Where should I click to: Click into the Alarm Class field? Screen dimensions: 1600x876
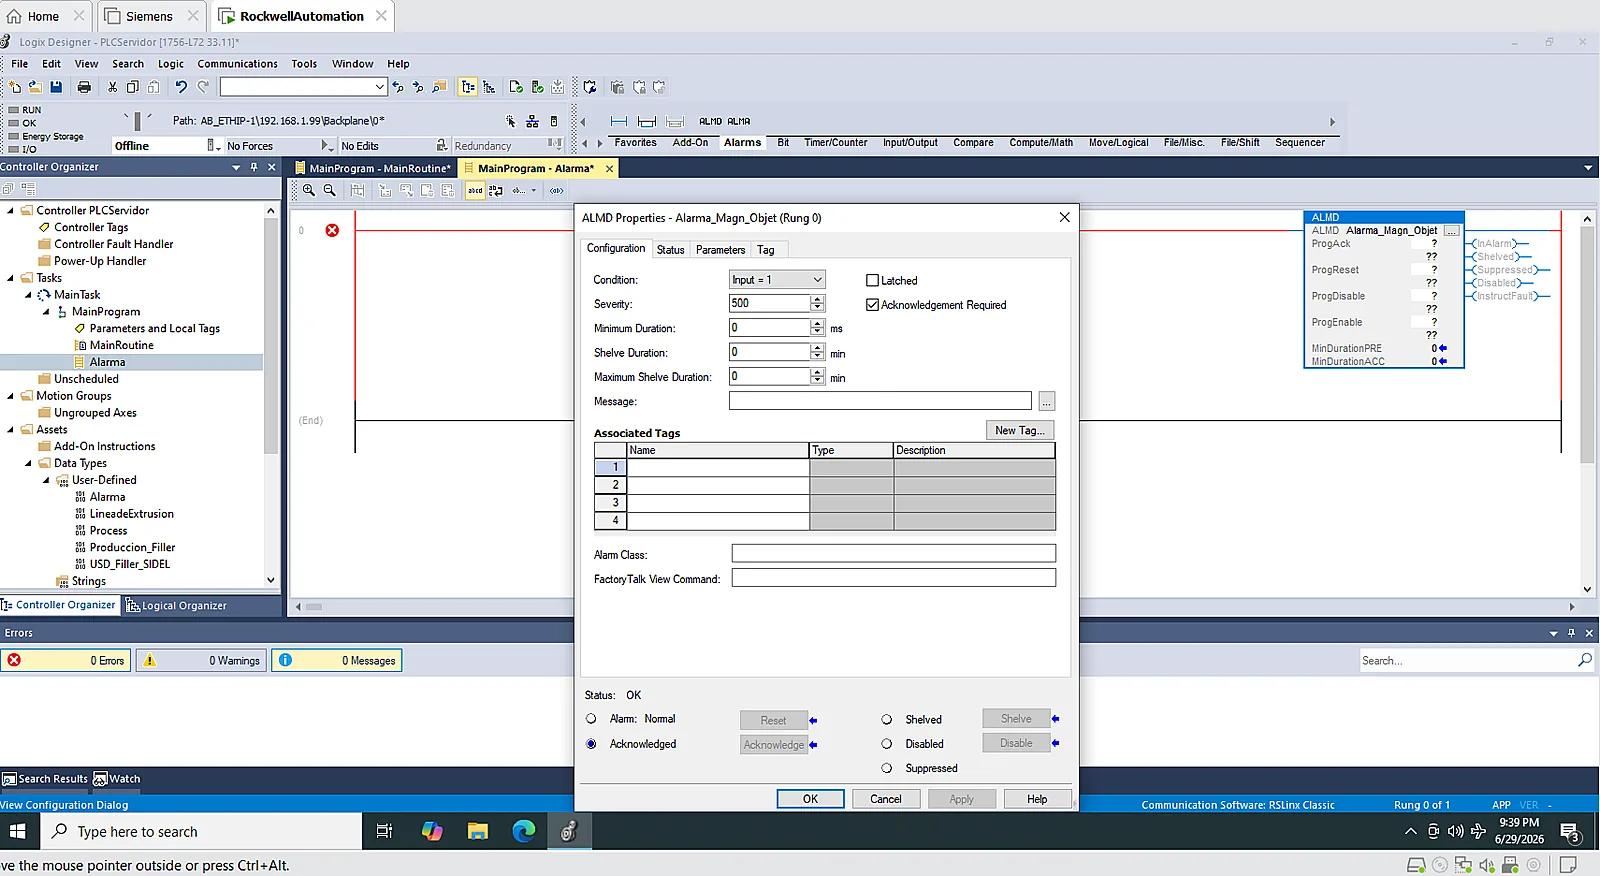coord(893,553)
